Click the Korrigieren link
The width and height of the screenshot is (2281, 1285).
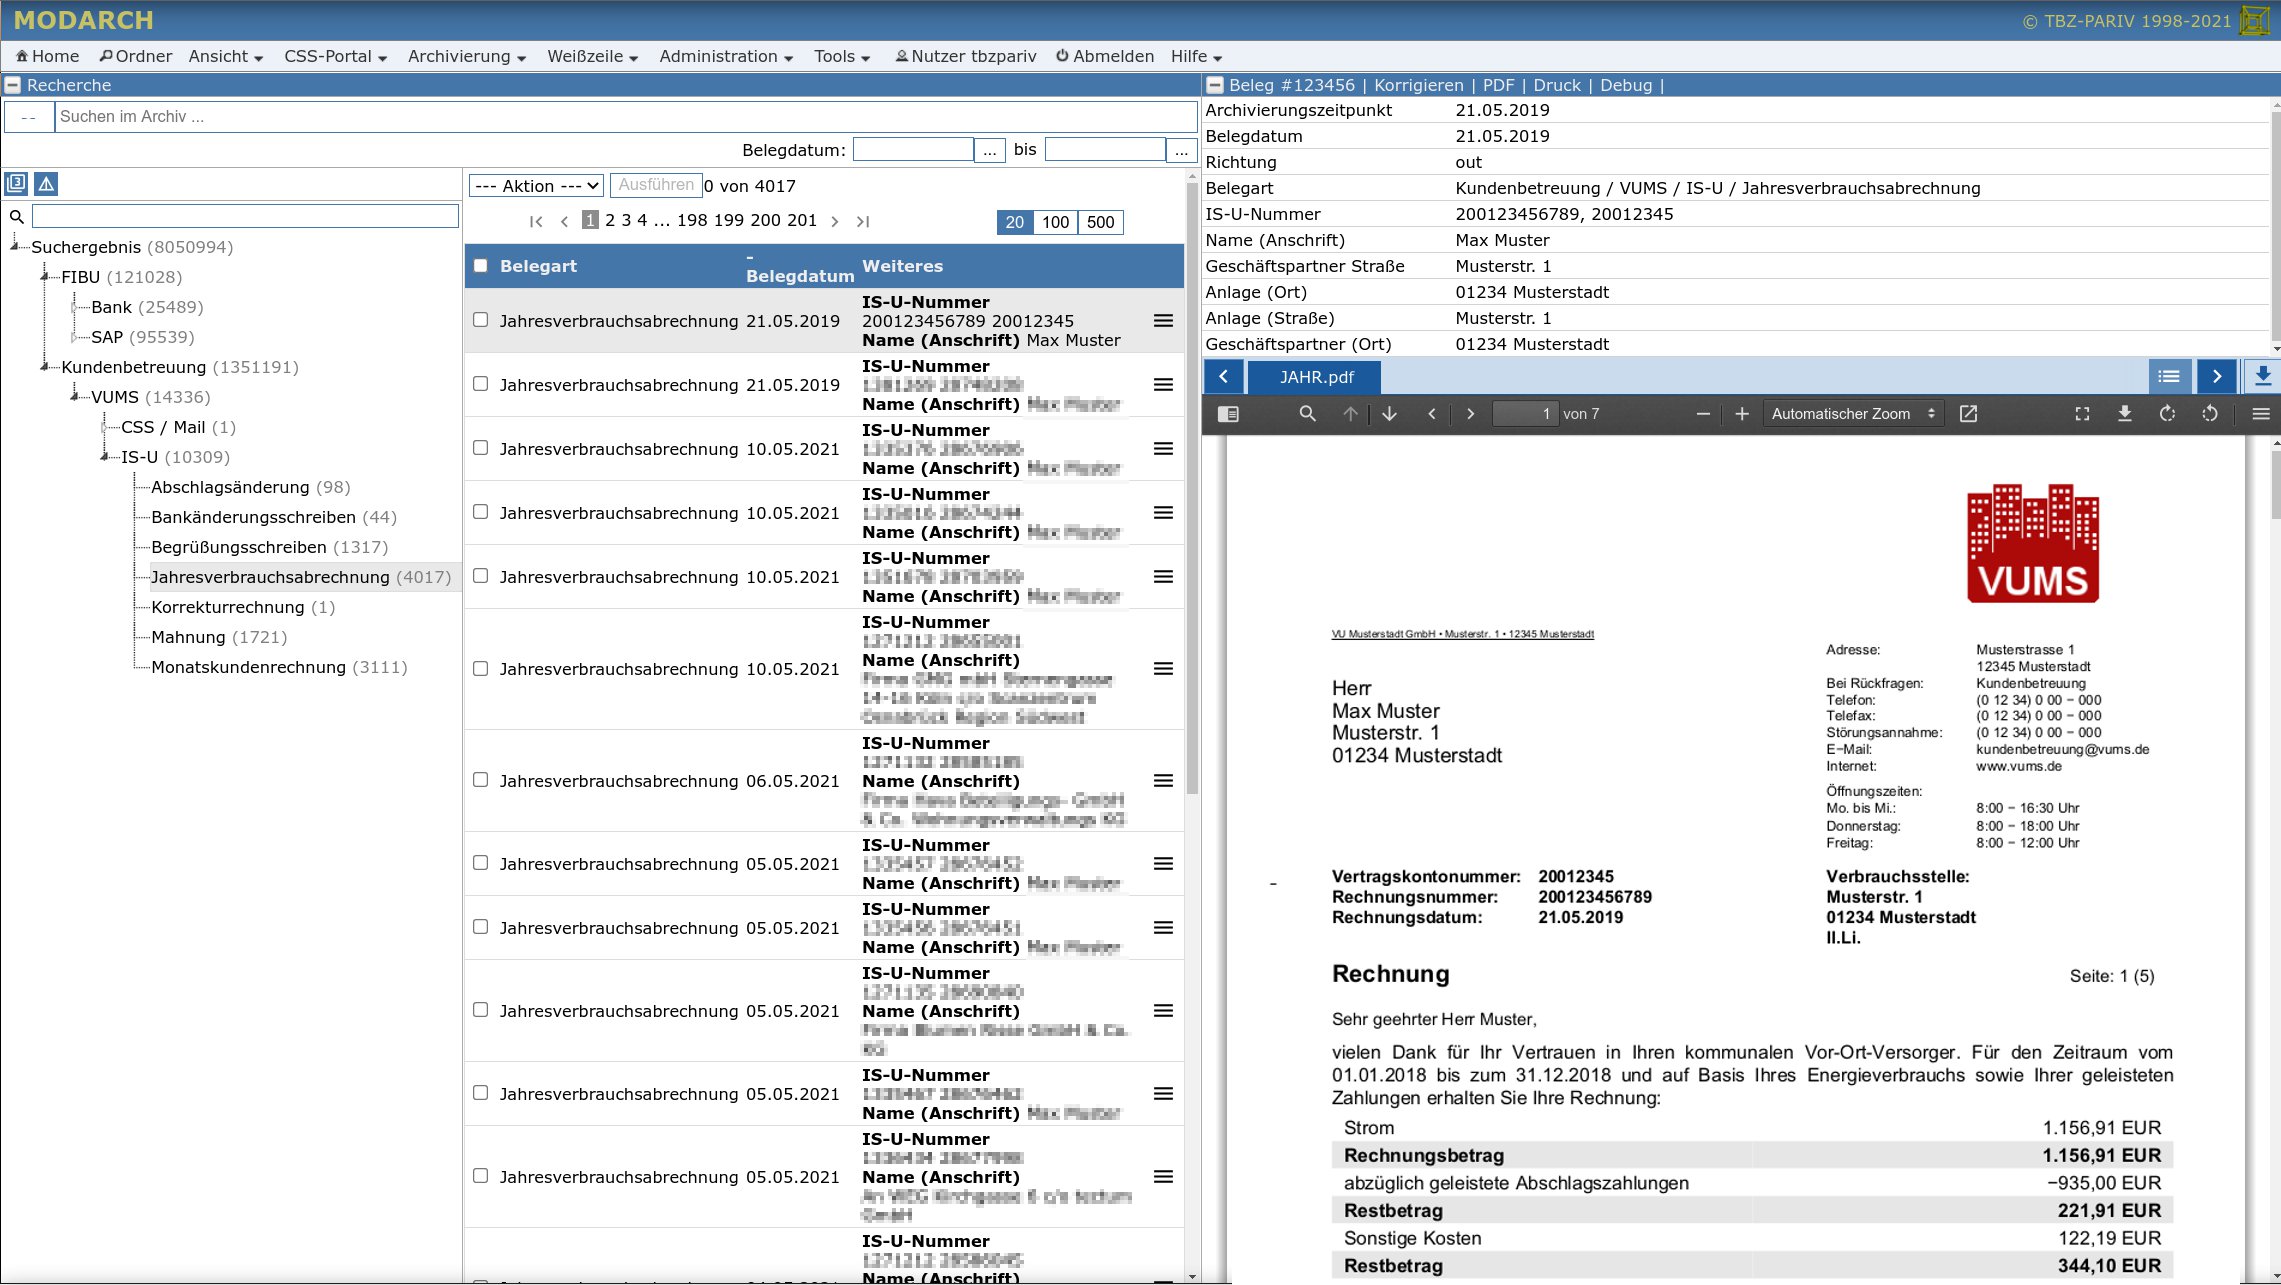point(1418,86)
